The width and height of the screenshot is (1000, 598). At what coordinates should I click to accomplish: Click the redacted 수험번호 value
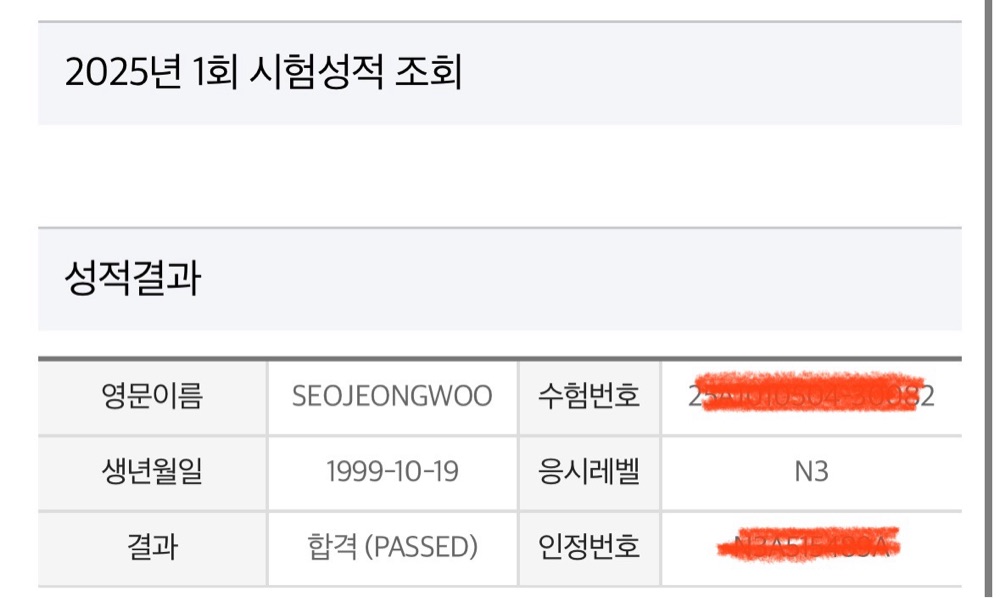coord(811,396)
